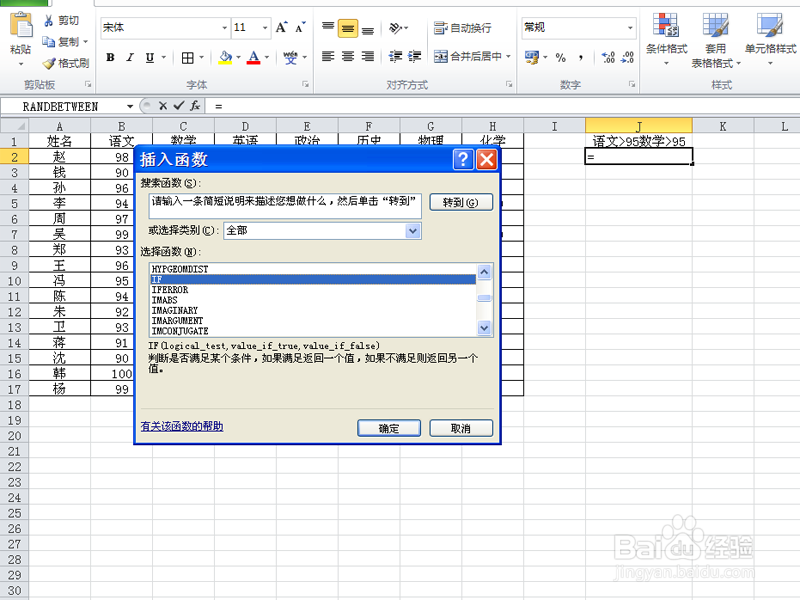Decrease indent

[395, 56]
